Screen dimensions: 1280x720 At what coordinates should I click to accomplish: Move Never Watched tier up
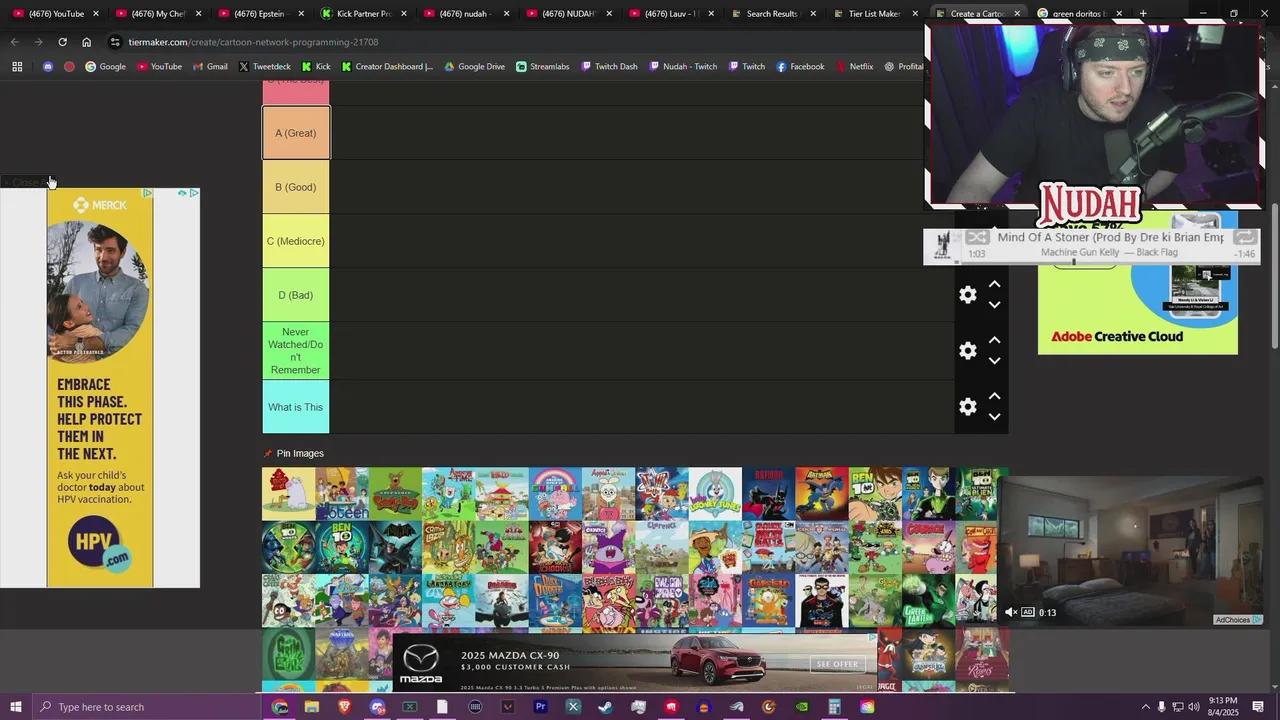pos(994,341)
